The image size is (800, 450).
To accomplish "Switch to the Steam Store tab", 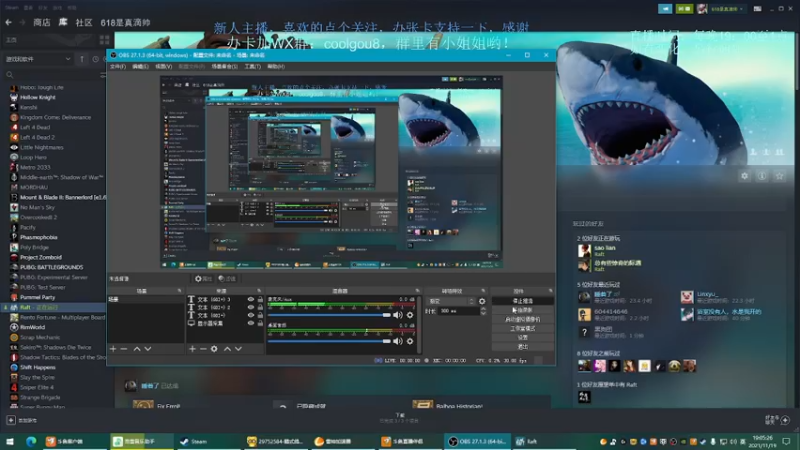I will coord(41,22).
